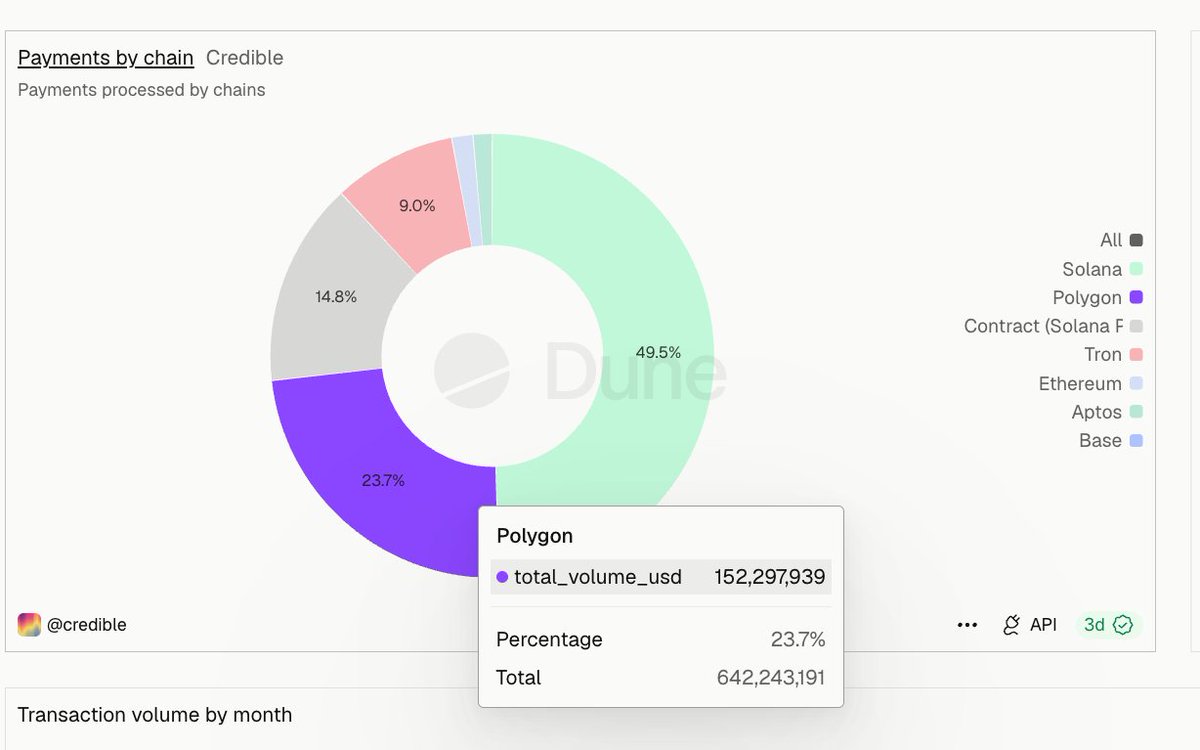This screenshot has width=1200, height=750.
Task: Open the Credible dashboard link beside title
Action: 245,58
